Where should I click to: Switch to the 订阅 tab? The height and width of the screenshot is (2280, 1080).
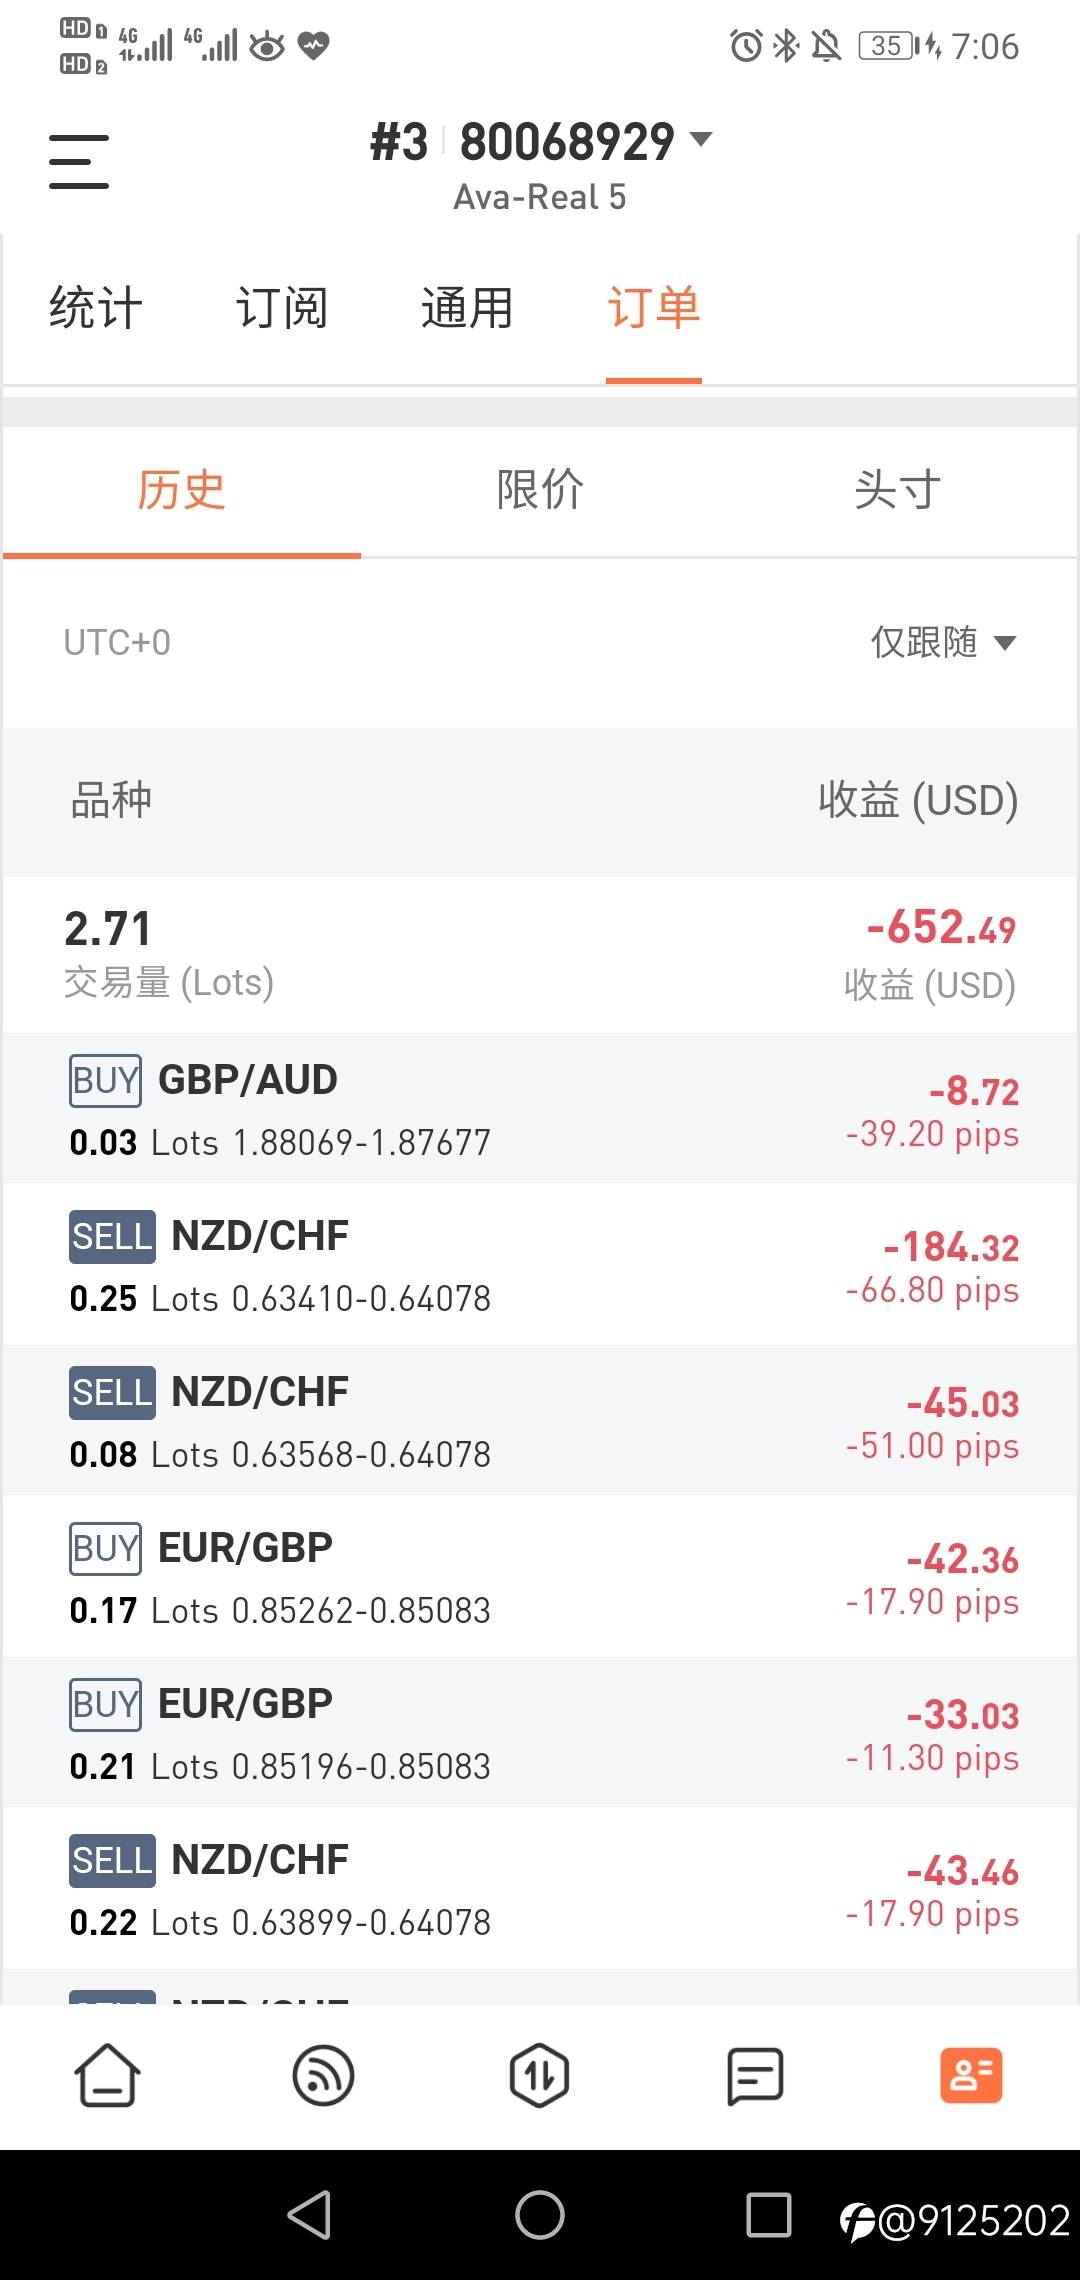tap(282, 307)
